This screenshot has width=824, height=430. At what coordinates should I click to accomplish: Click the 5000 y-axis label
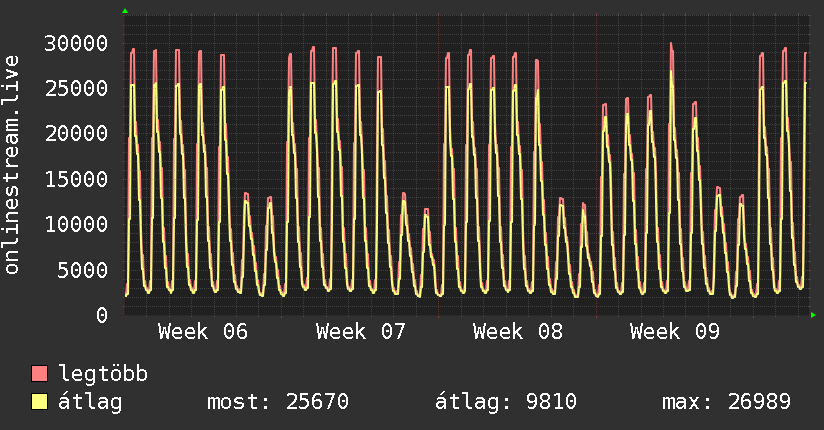coord(83,271)
